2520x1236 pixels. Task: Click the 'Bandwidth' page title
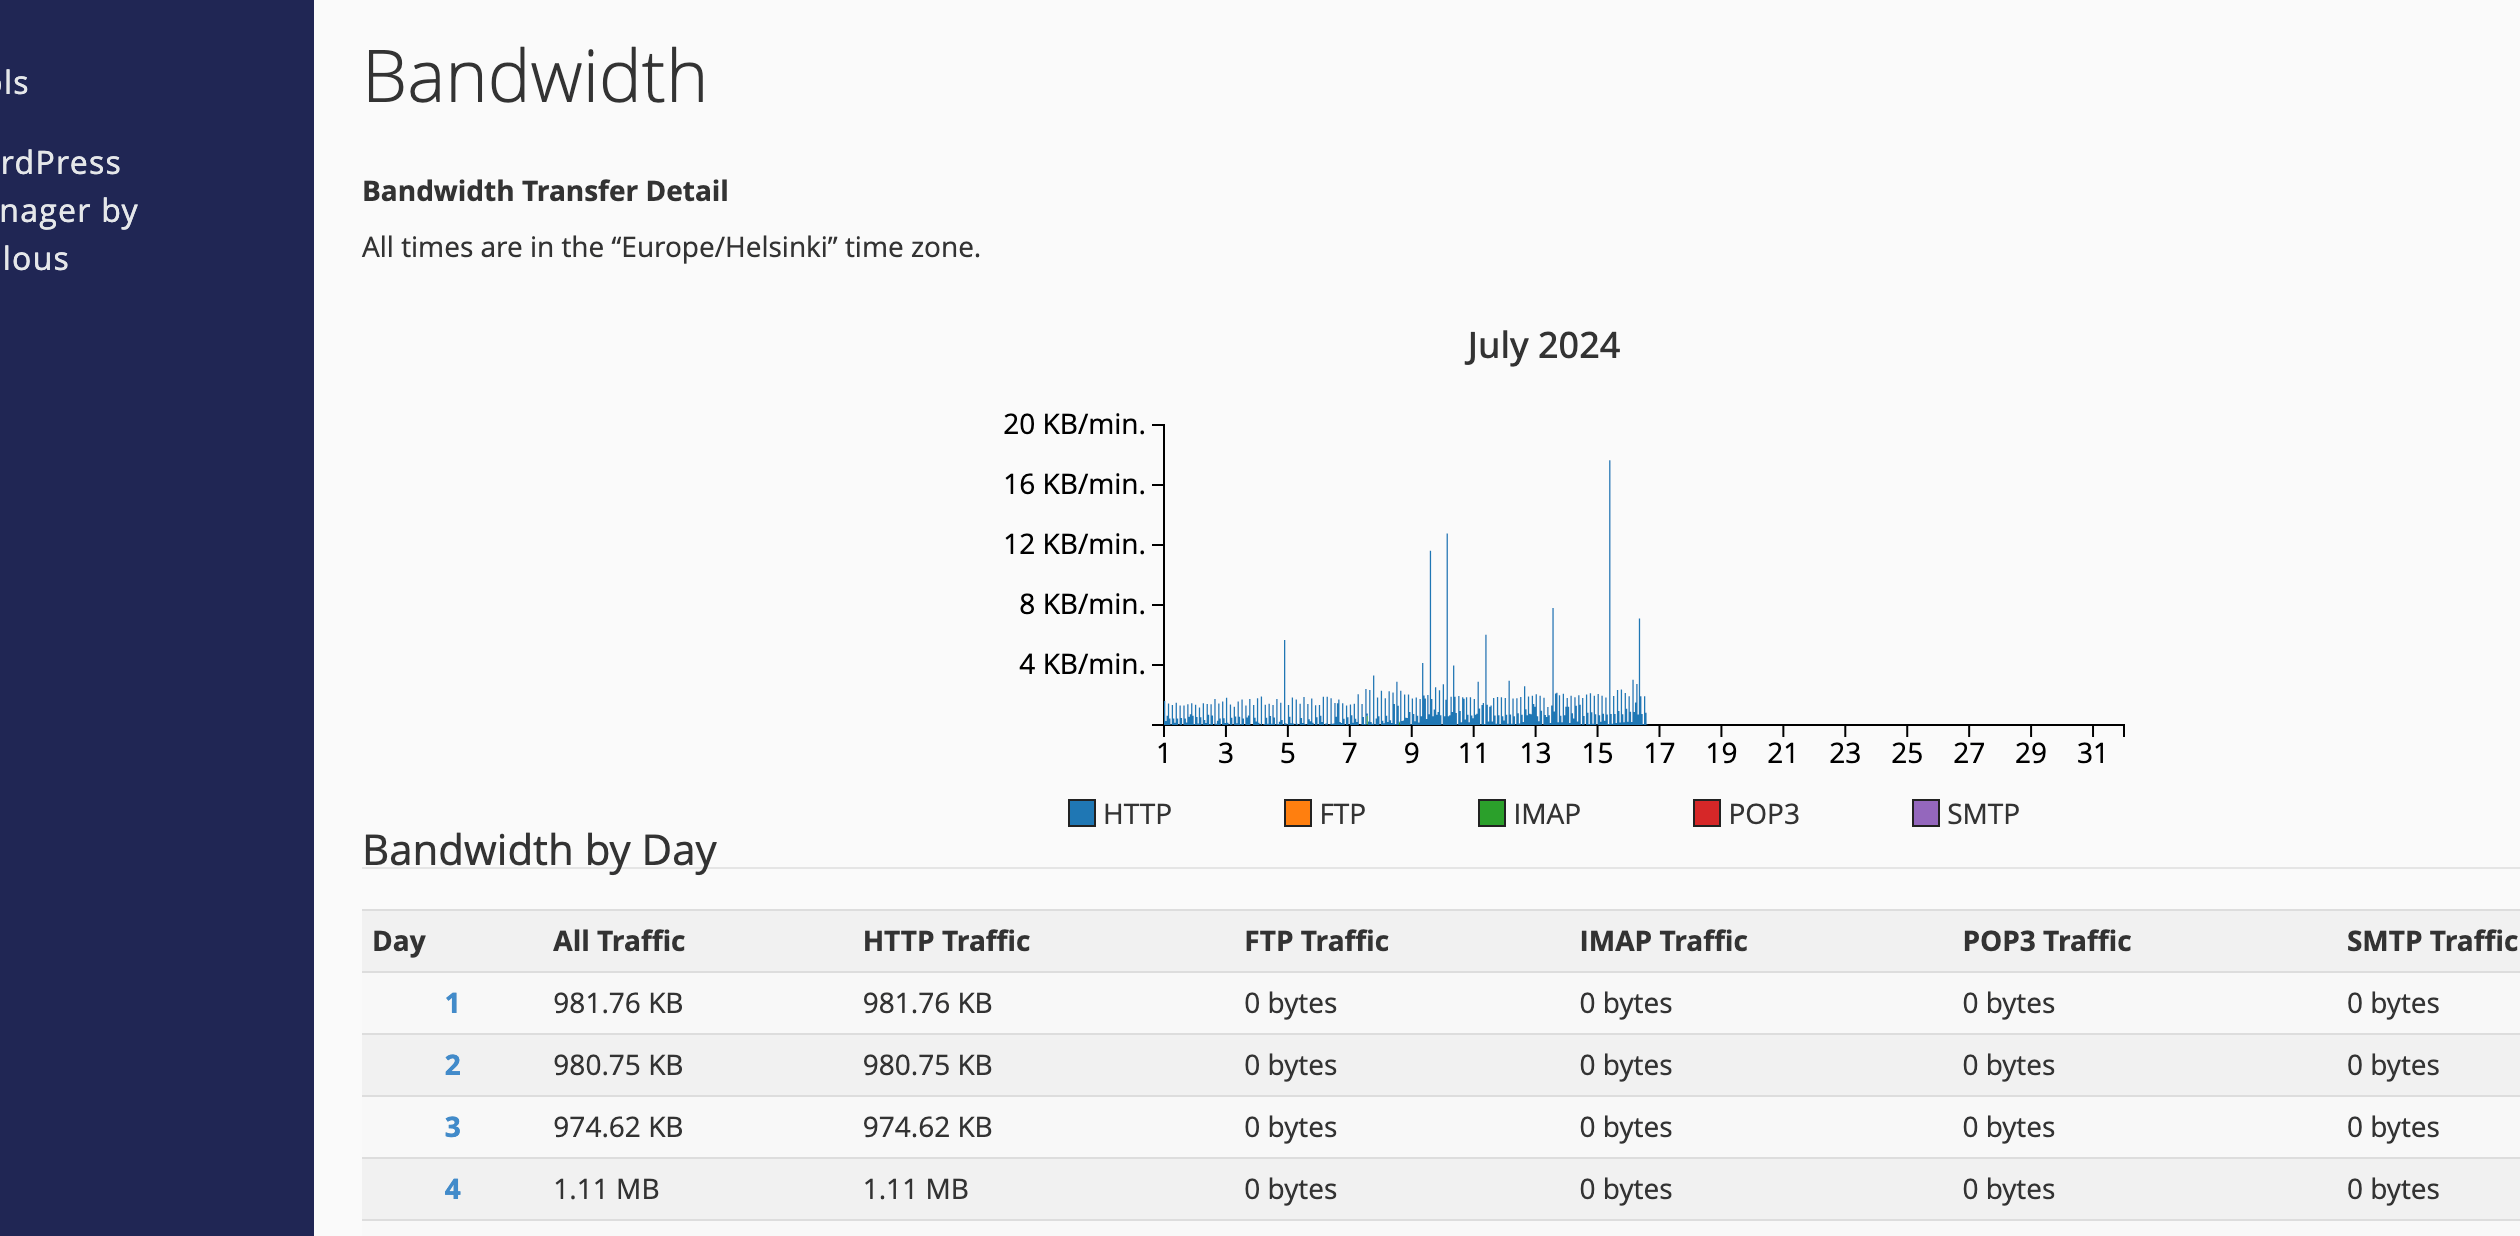pyautogui.click(x=535, y=76)
